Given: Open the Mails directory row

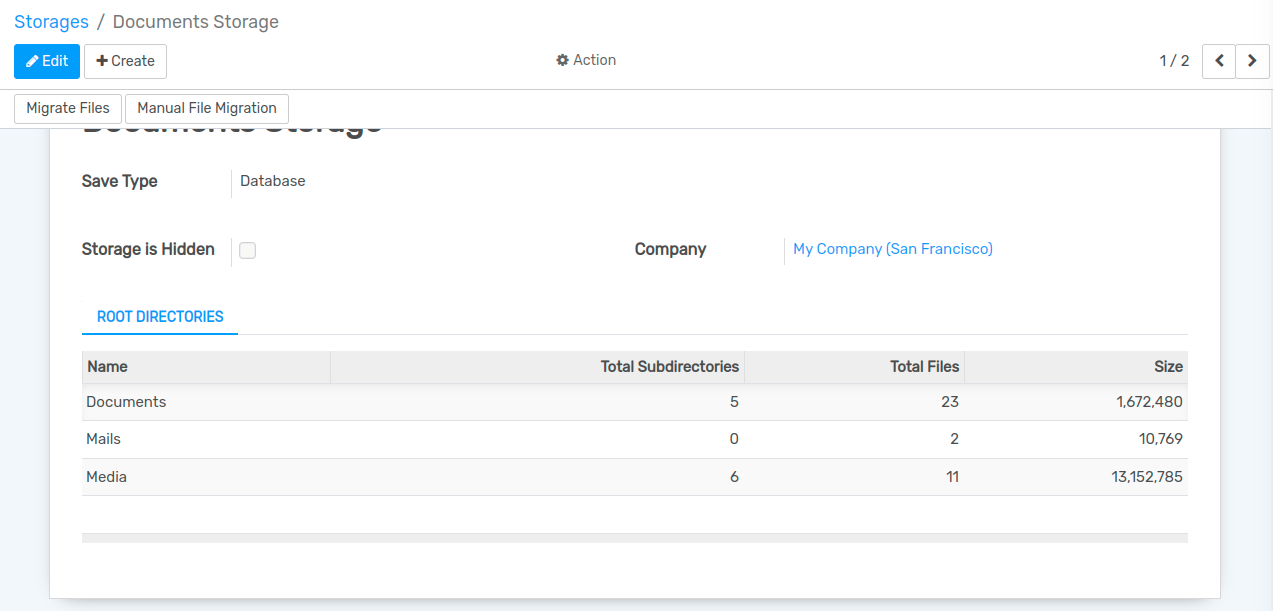Looking at the screenshot, I should pyautogui.click(x=103, y=439).
